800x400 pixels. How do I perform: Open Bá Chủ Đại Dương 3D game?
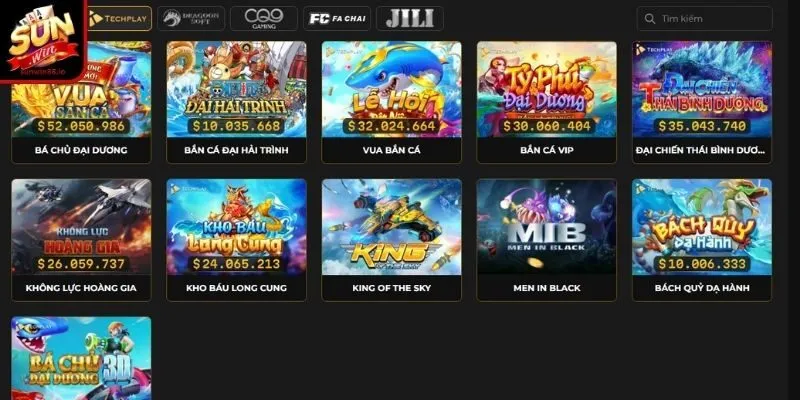coord(81,358)
